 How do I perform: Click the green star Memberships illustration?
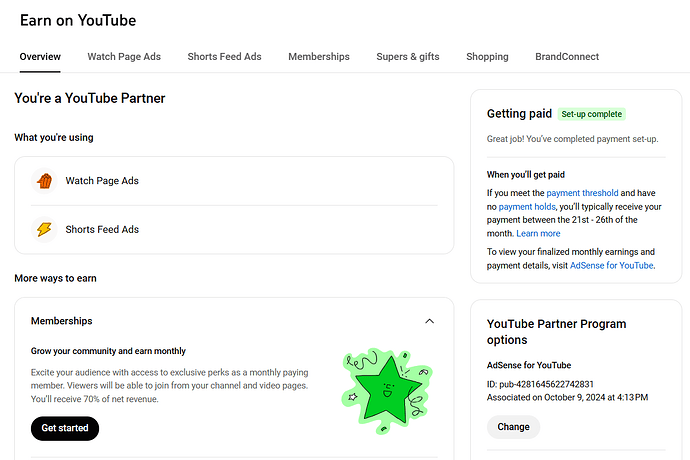(x=385, y=386)
